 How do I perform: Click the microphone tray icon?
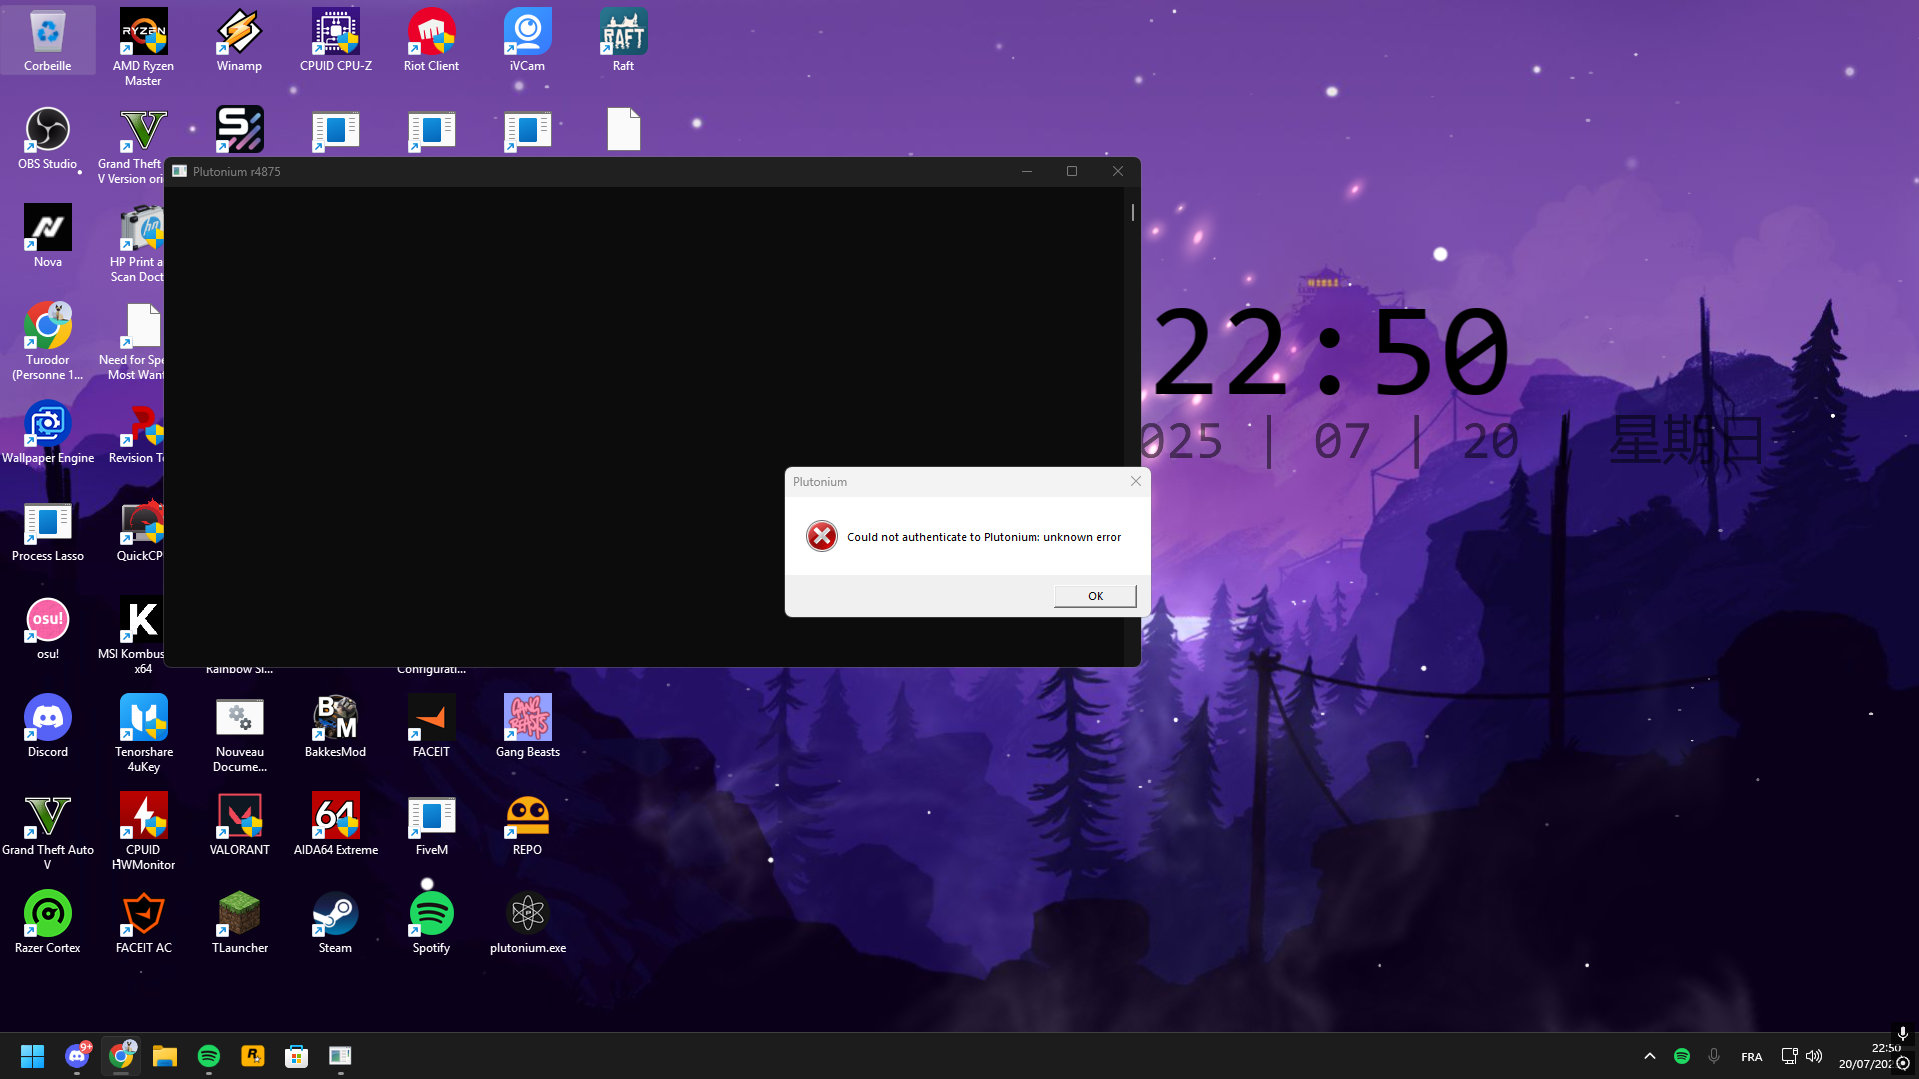click(1714, 1056)
